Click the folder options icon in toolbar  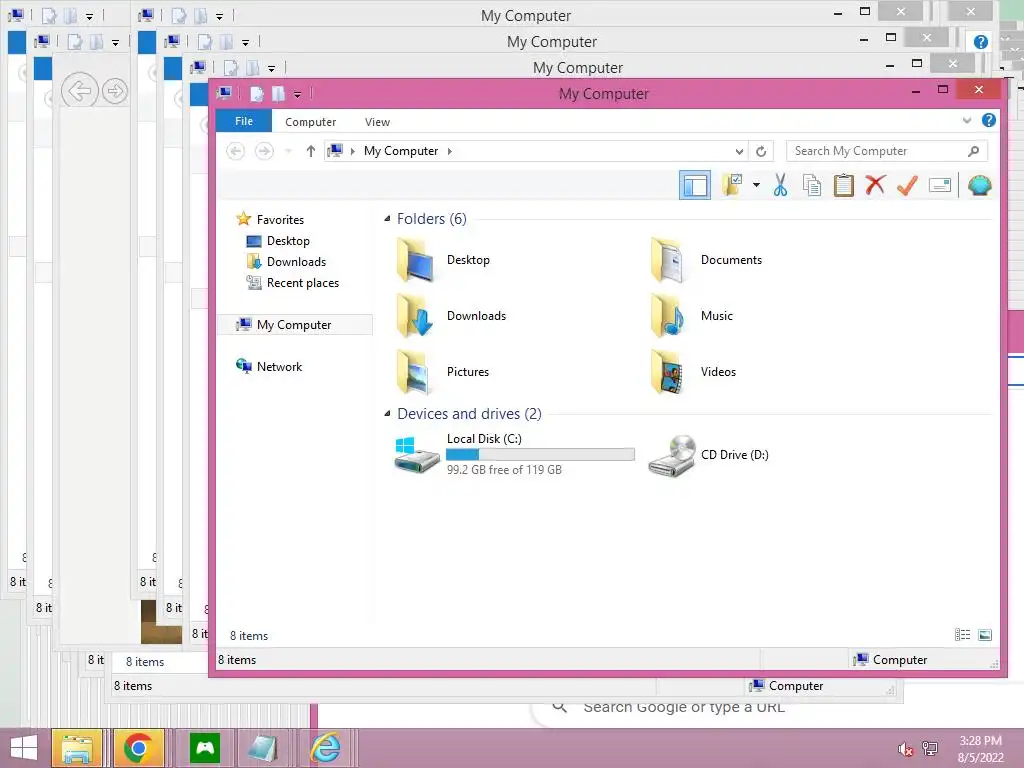point(733,185)
